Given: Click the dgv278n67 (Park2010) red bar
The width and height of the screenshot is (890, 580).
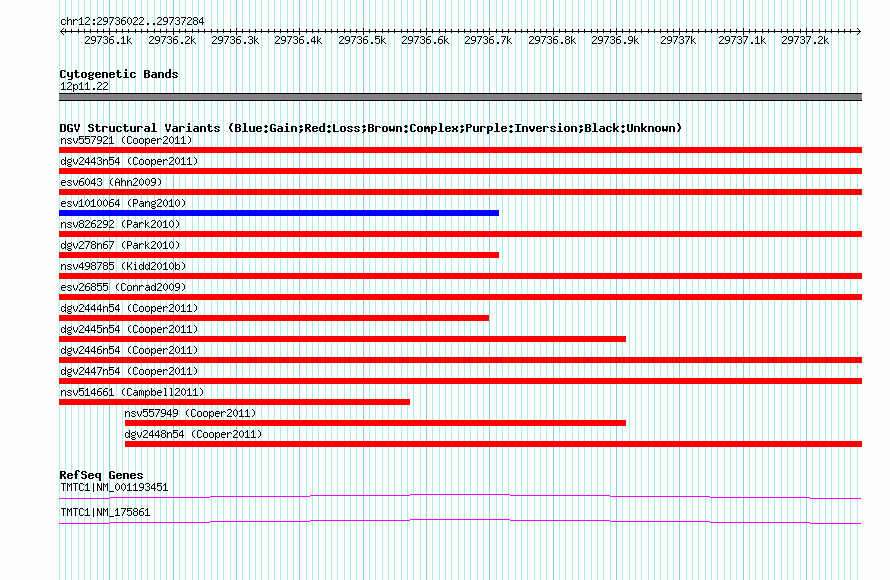Looking at the screenshot, I should pos(279,255).
